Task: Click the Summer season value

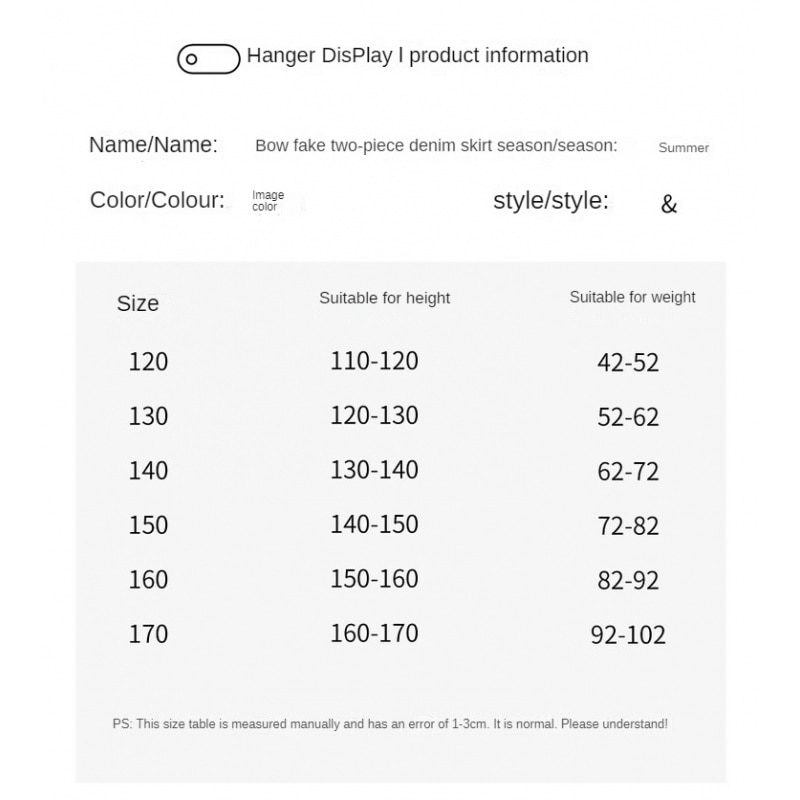Action: 683,148
